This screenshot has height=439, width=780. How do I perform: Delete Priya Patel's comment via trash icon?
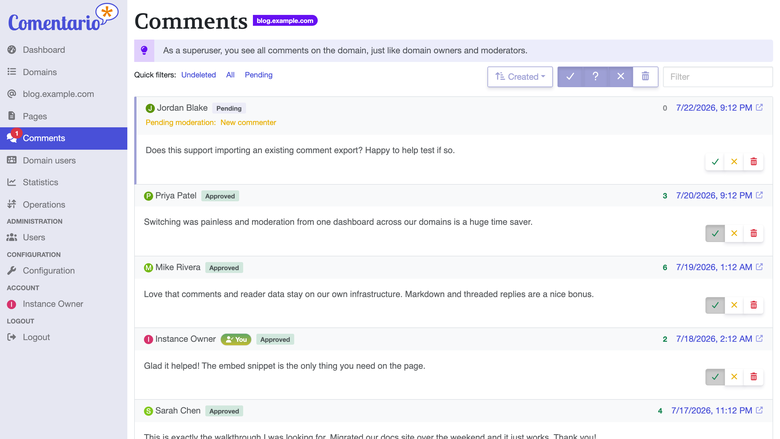click(753, 233)
